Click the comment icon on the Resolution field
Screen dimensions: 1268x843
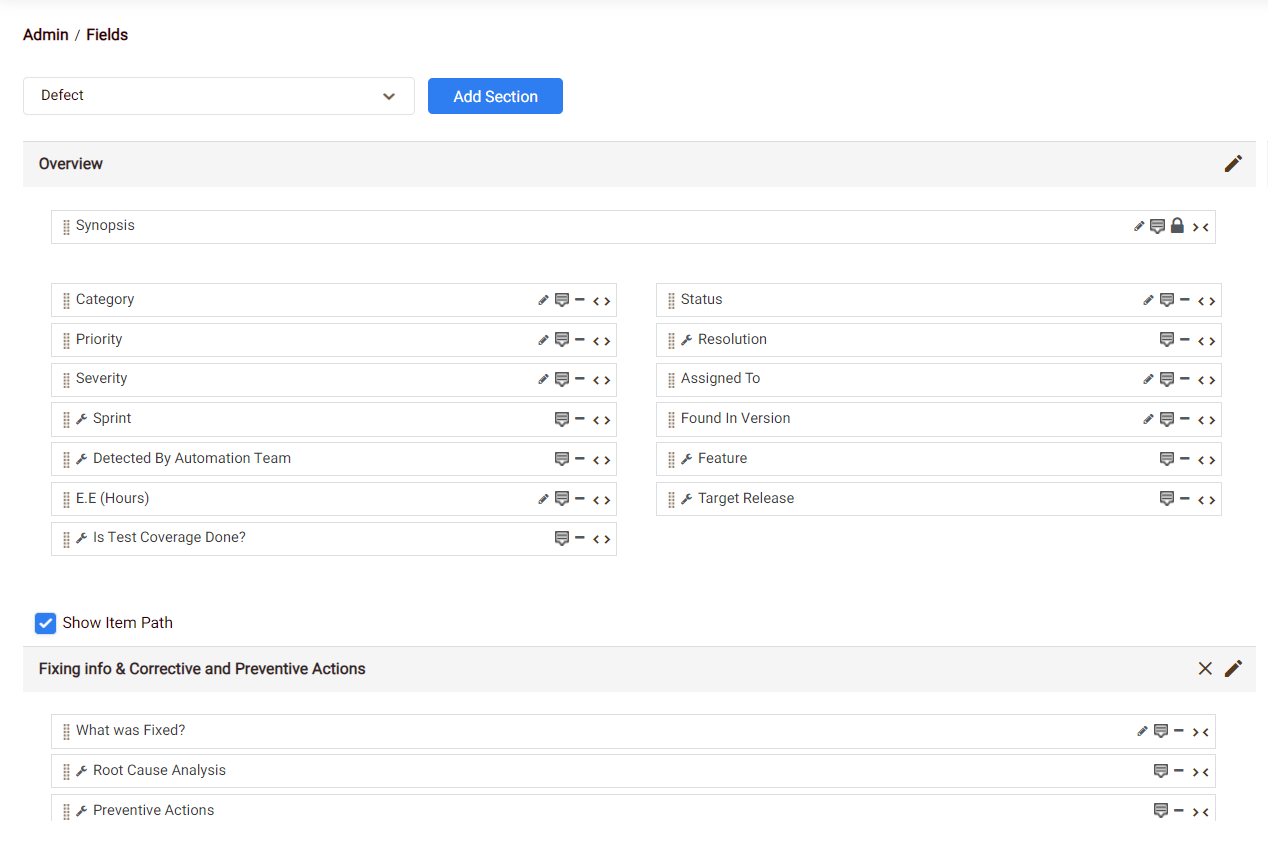(x=1166, y=340)
